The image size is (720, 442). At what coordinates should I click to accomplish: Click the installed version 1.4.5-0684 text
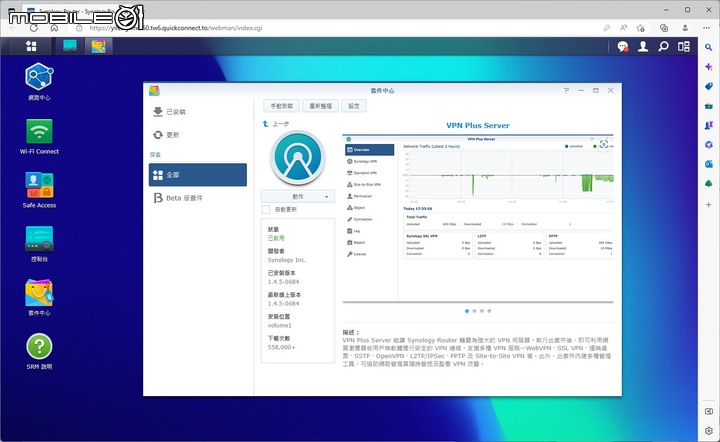(x=283, y=282)
